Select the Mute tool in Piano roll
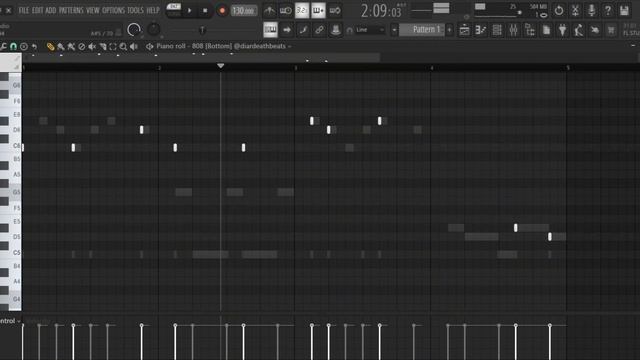 click(92, 47)
